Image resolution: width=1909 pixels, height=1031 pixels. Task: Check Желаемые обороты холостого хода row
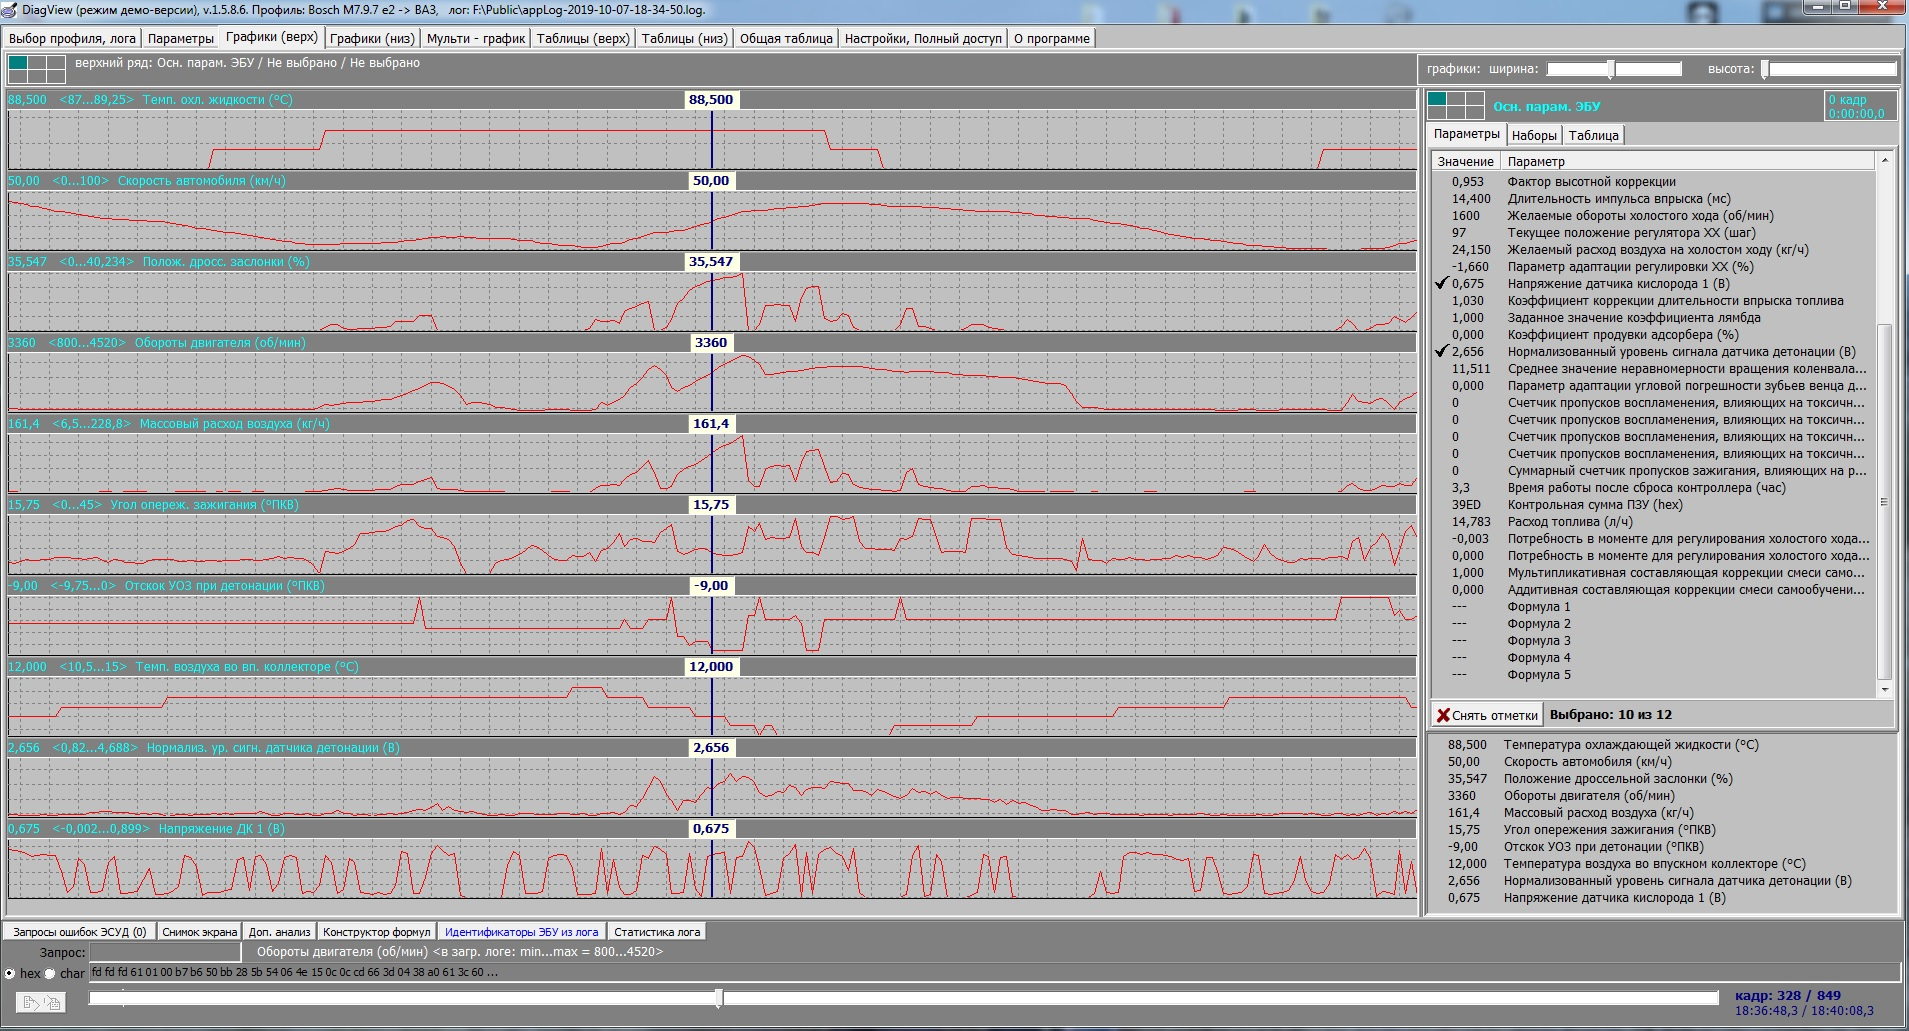click(x=1652, y=216)
